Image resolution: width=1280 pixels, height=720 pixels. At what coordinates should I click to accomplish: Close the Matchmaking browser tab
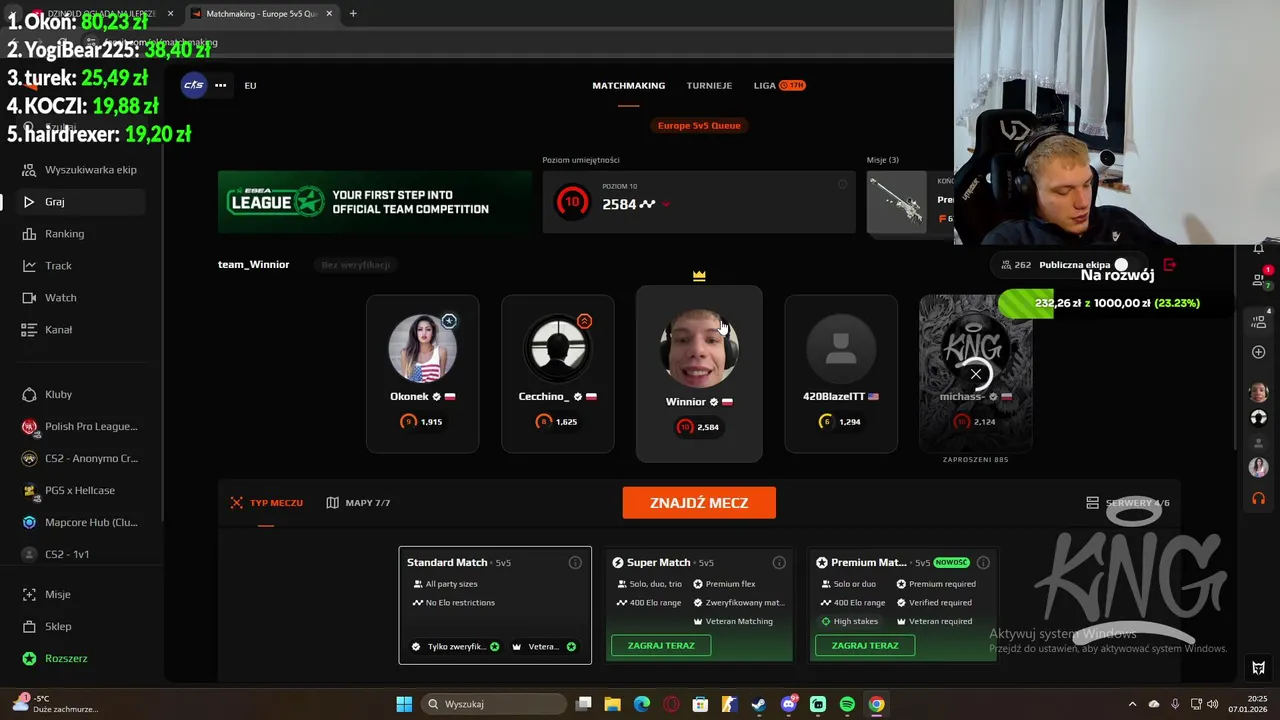click(330, 14)
